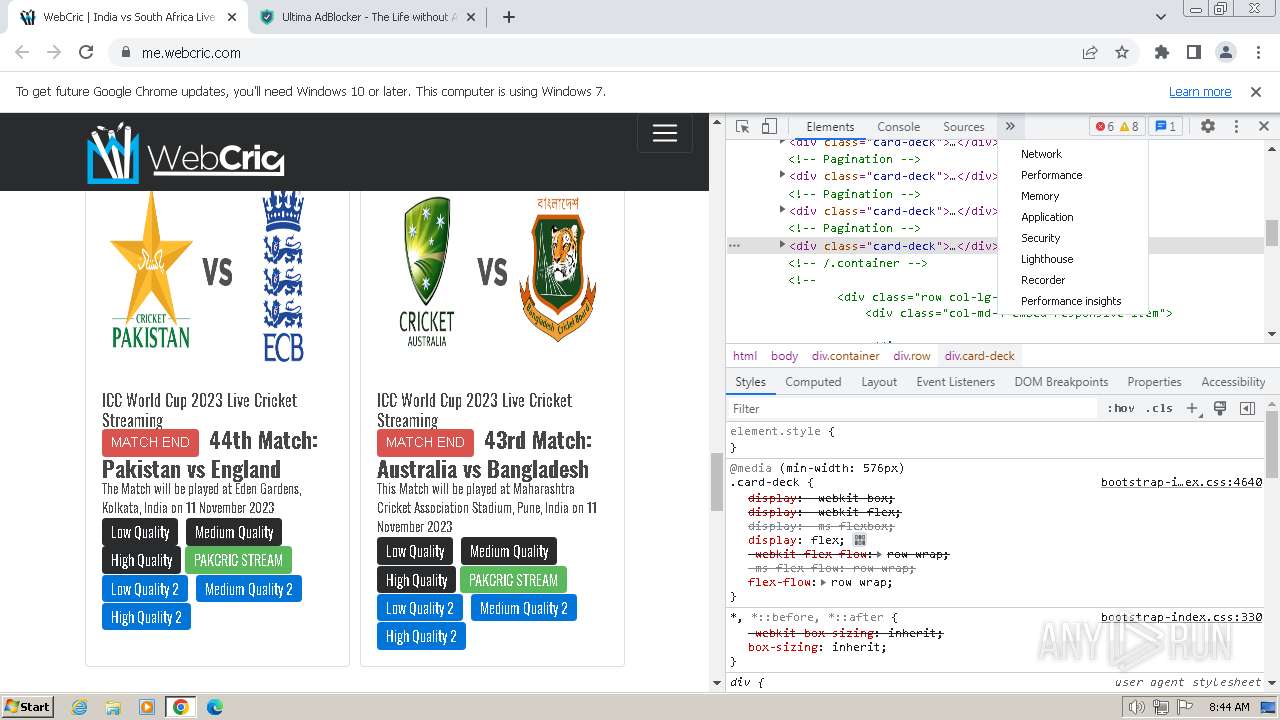
Task: Open the Application panel entry
Action: 1047,217
